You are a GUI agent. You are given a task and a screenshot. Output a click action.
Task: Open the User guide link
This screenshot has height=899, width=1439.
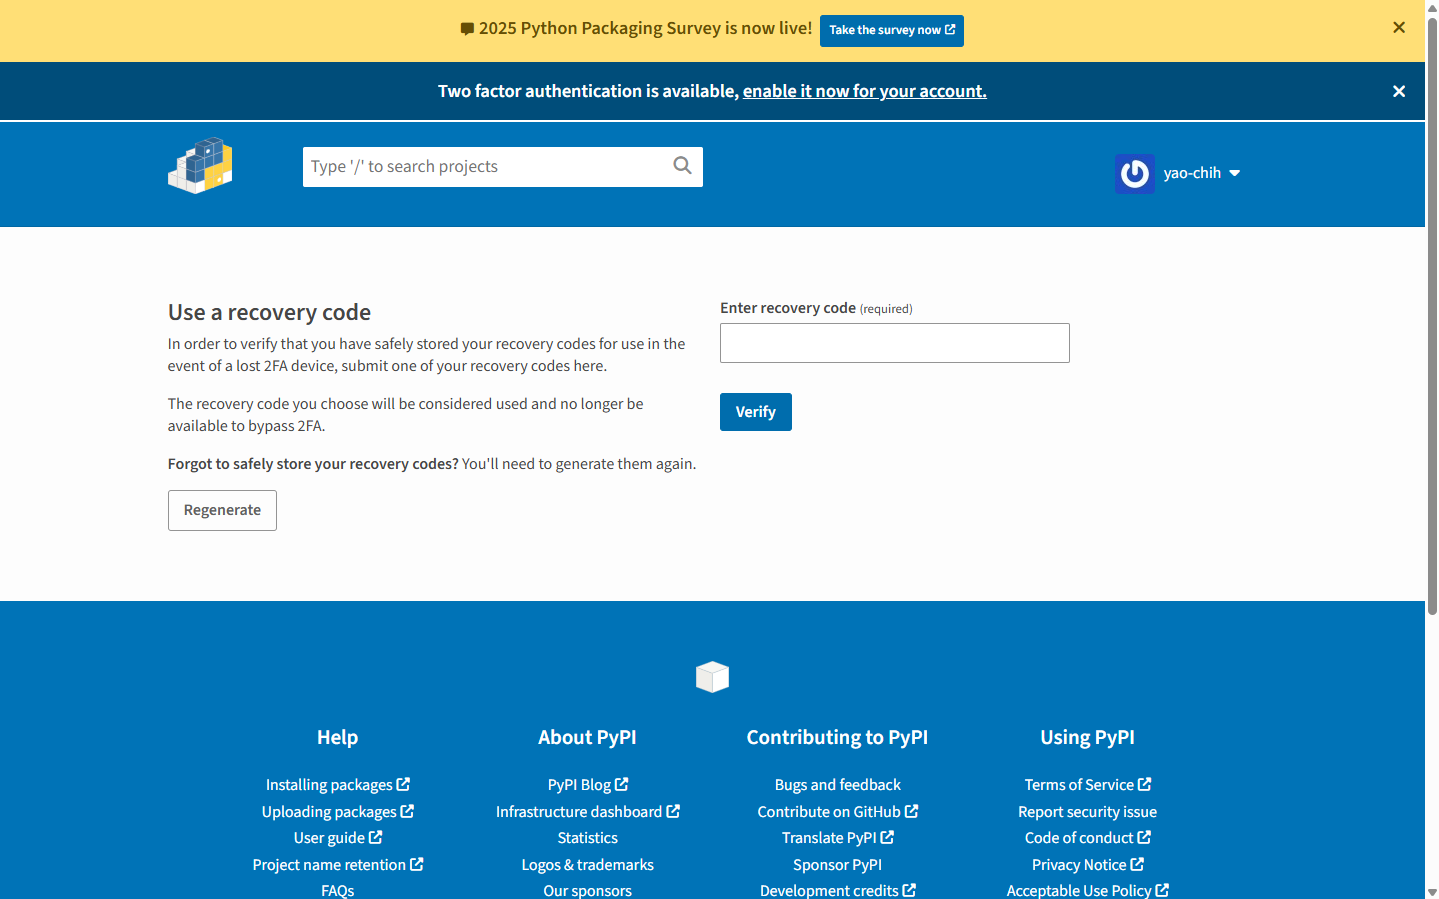[338, 838]
